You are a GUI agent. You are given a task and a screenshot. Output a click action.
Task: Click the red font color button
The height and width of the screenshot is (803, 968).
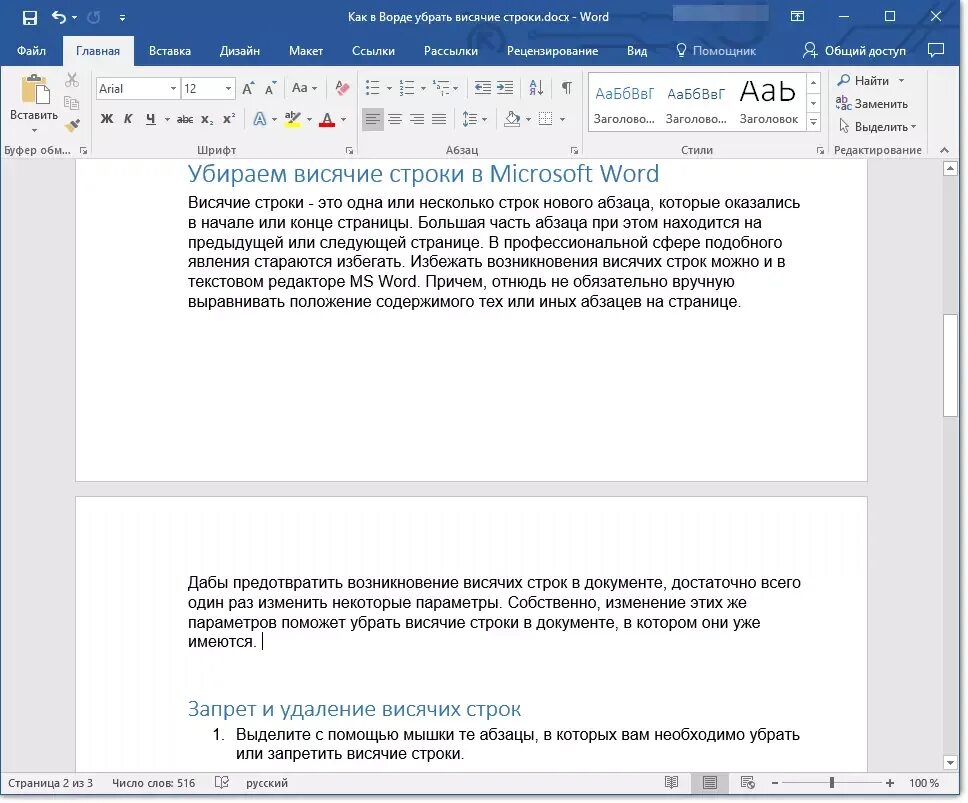pos(327,119)
